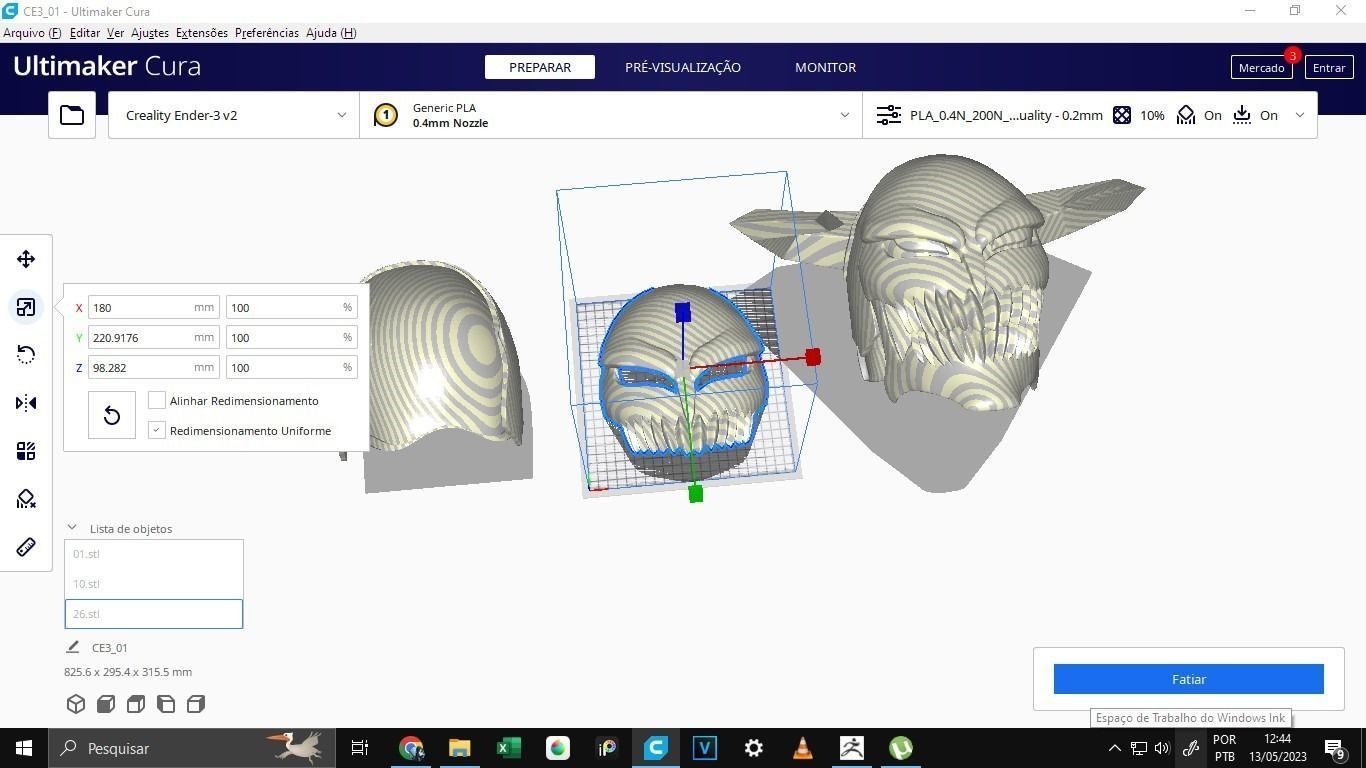
Task: Select the Move tool
Action: click(x=26, y=259)
